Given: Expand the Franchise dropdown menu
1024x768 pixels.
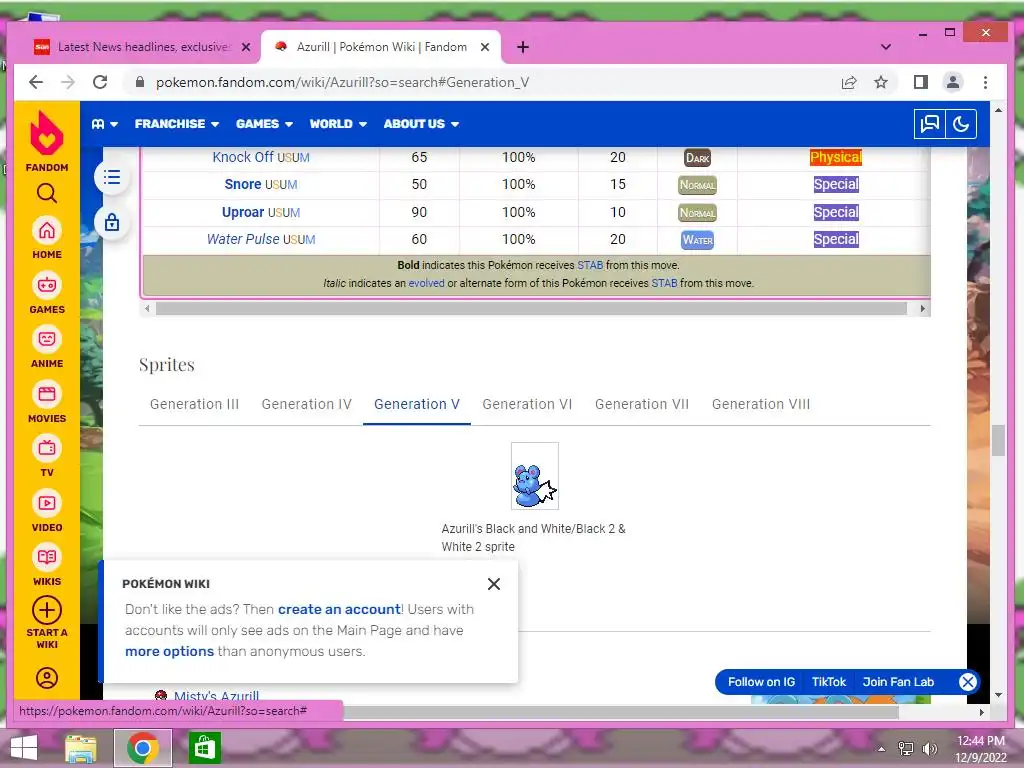Looking at the screenshot, I should [176, 124].
